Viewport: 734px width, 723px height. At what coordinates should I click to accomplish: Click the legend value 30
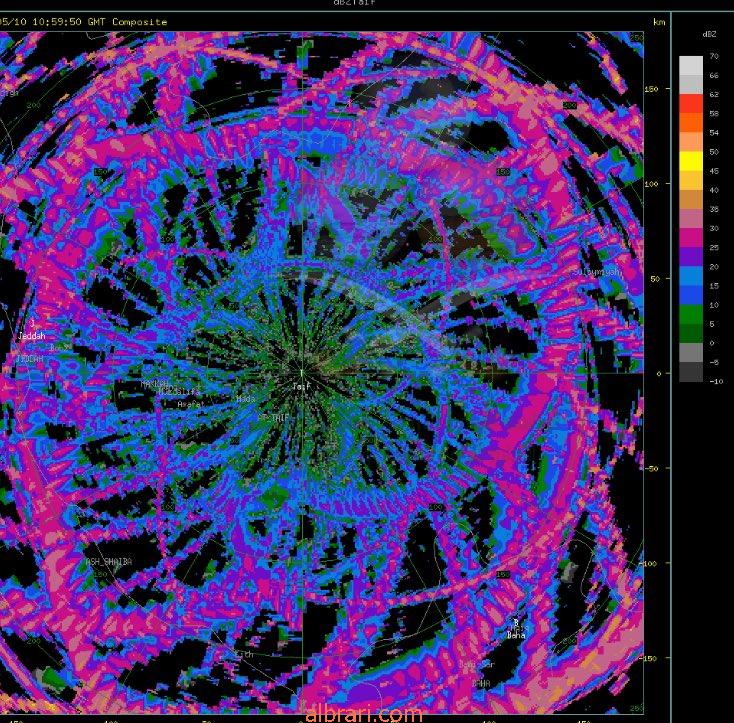click(714, 228)
